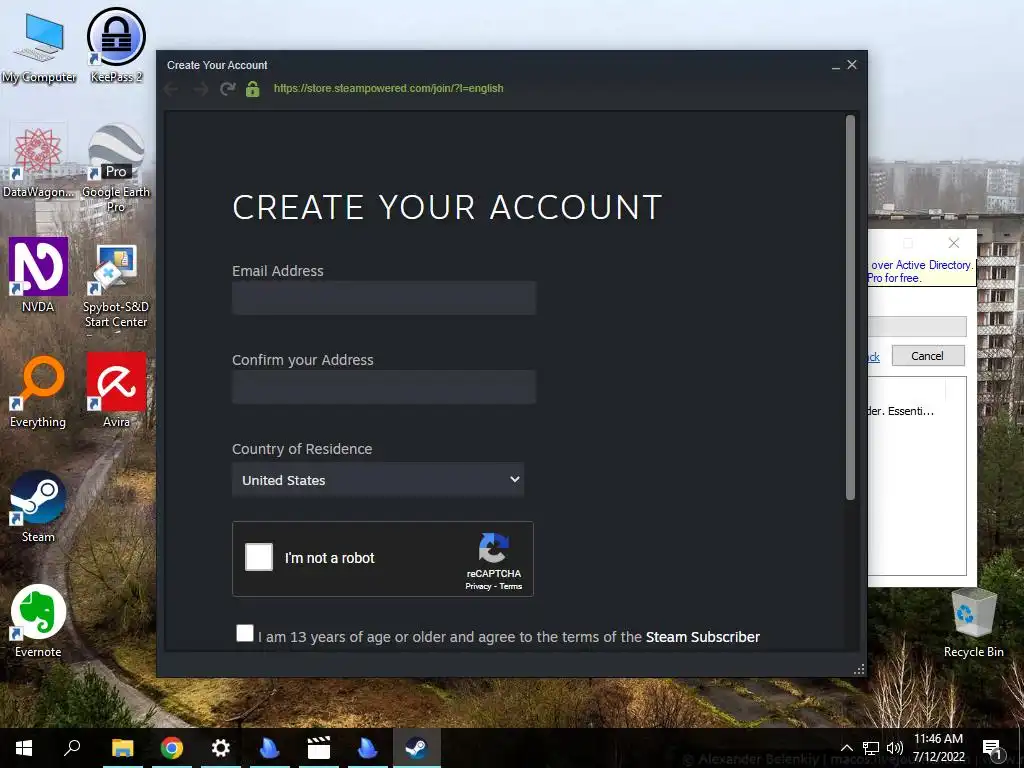The width and height of the screenshot is (1024, 768).
Task: Click Cancel in the background dialog
Action: pos(927,356)
